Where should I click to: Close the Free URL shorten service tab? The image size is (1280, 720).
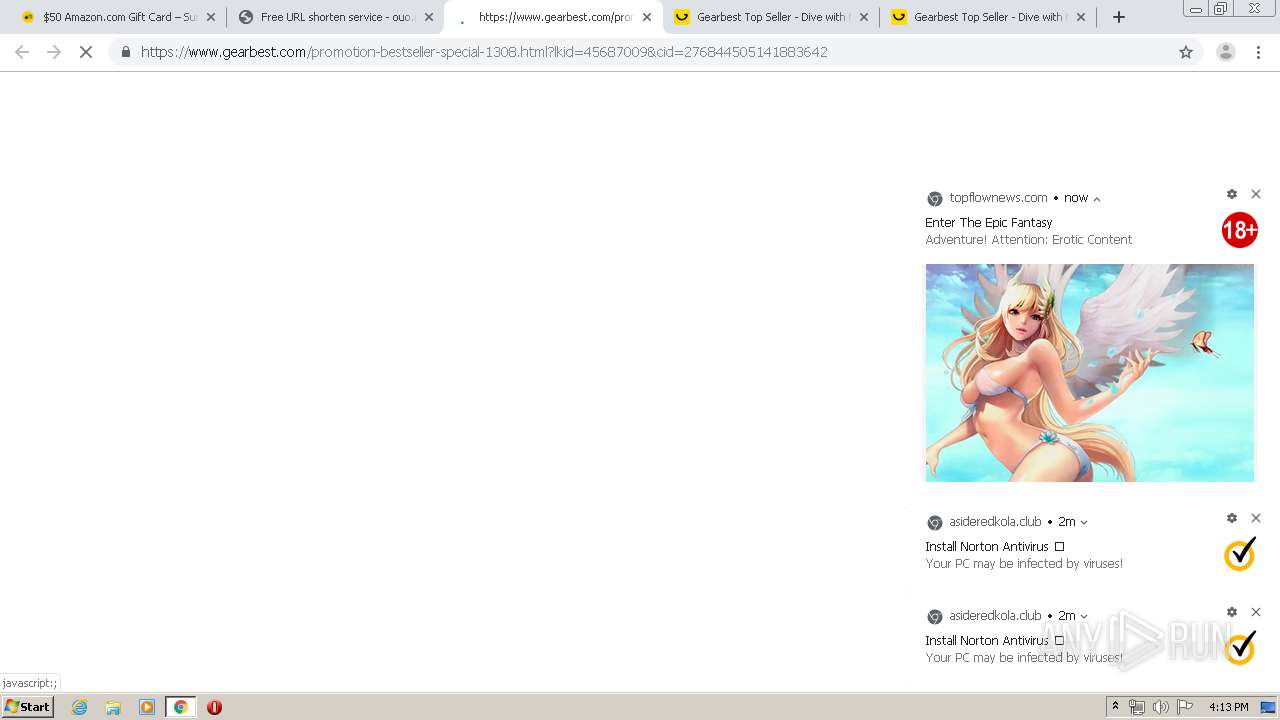(429, 17)
